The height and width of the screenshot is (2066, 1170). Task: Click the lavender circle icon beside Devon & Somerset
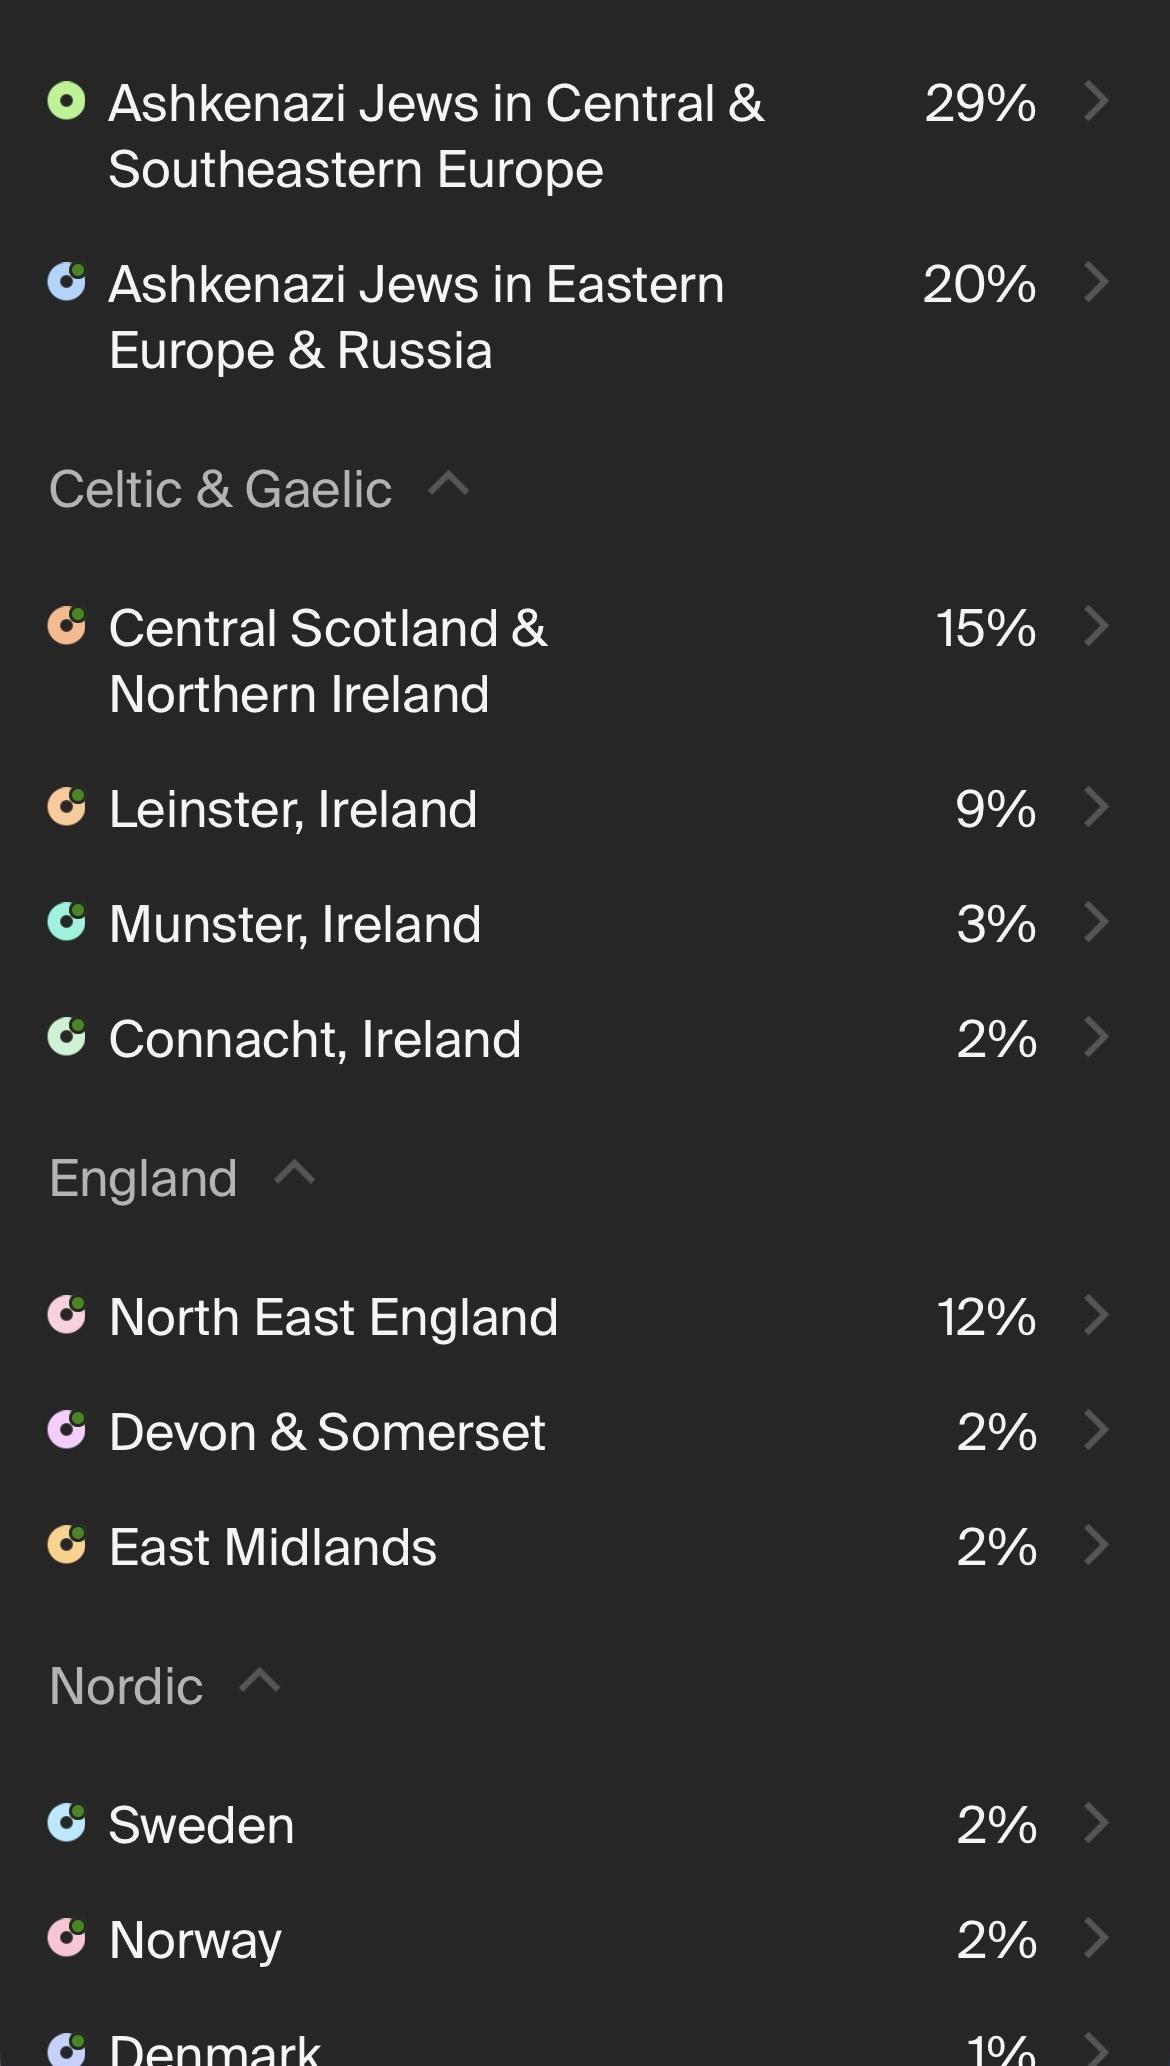[x=67, y=1430]
